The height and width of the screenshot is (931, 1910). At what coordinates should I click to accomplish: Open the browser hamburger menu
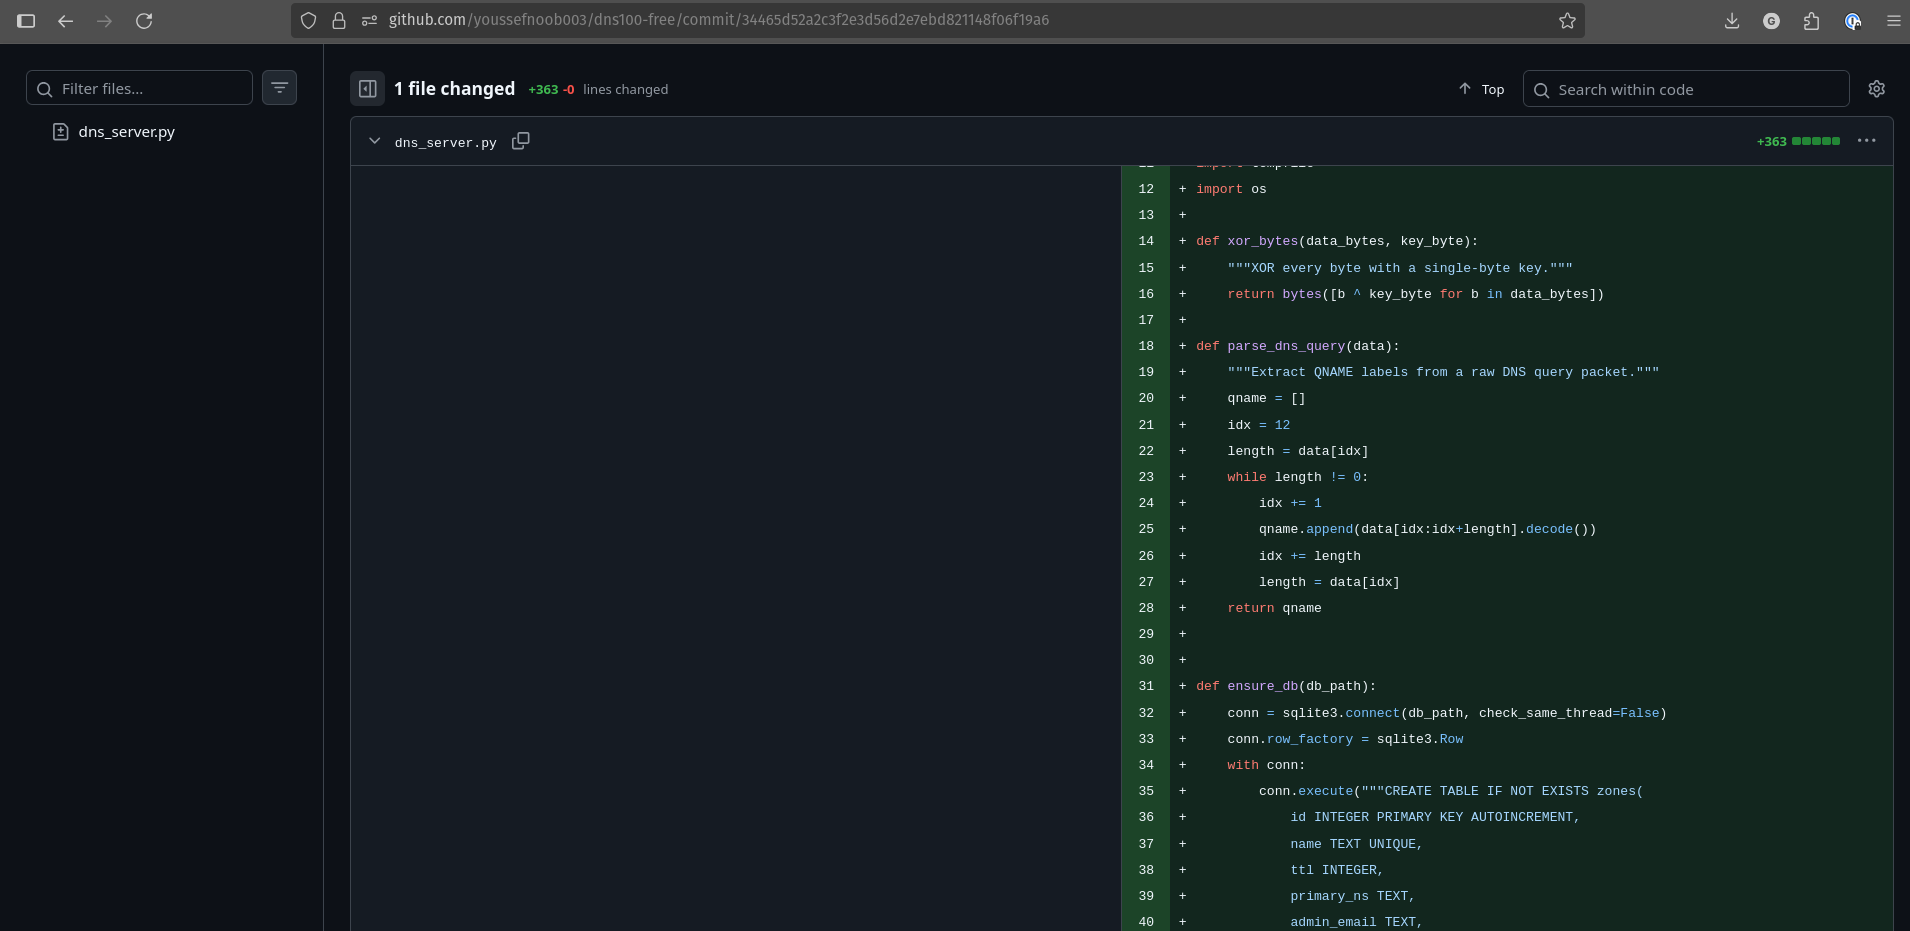pos(1893,21)
